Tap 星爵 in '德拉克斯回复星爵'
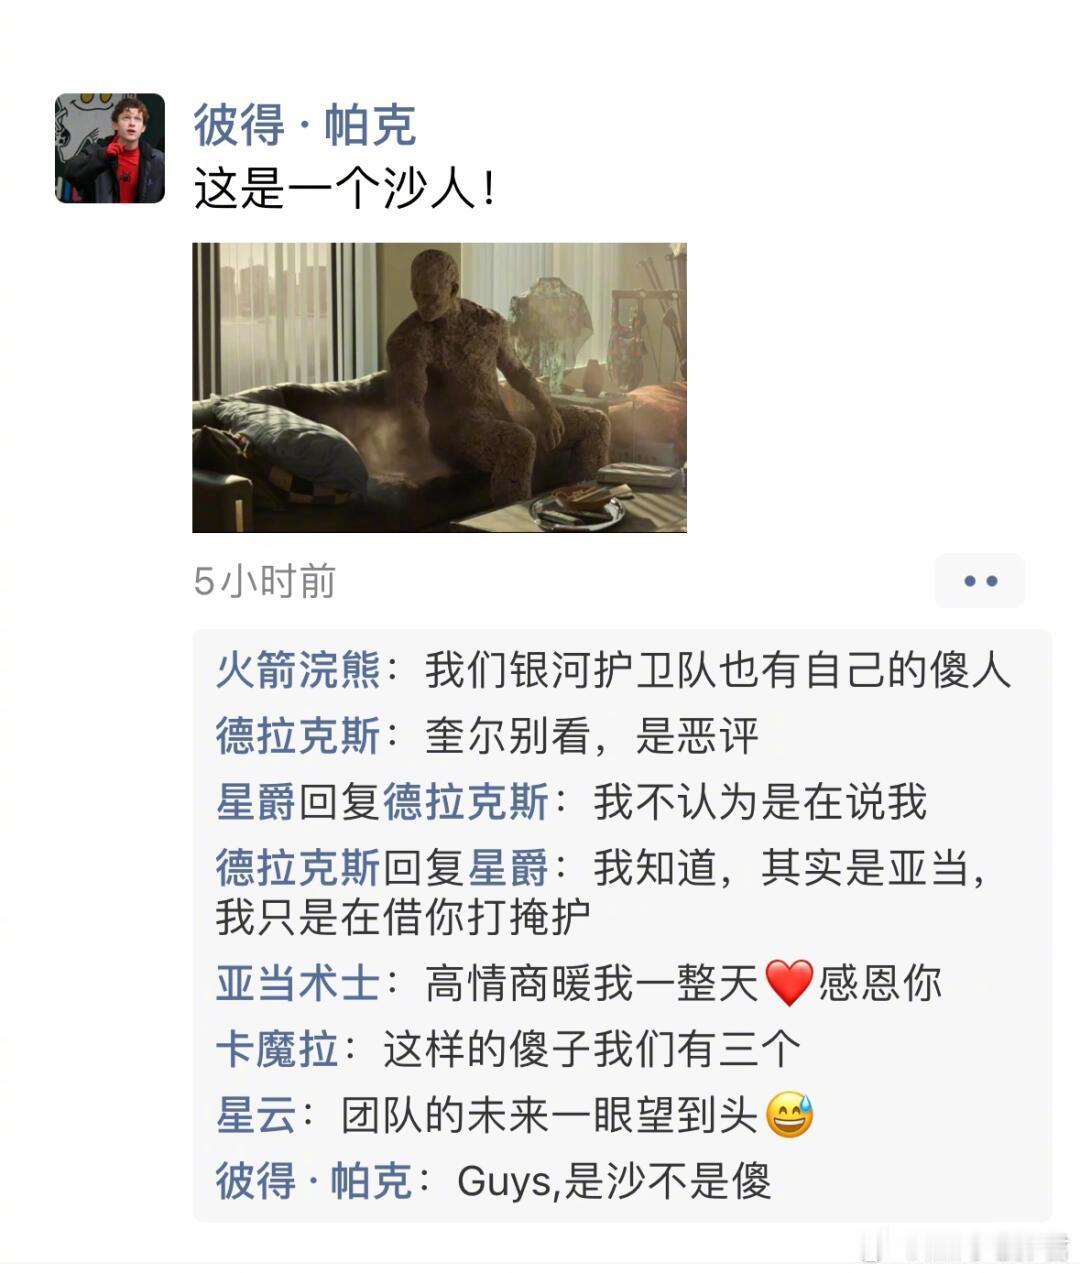This screenshot has height=1273, width=1080. point(509,867)
